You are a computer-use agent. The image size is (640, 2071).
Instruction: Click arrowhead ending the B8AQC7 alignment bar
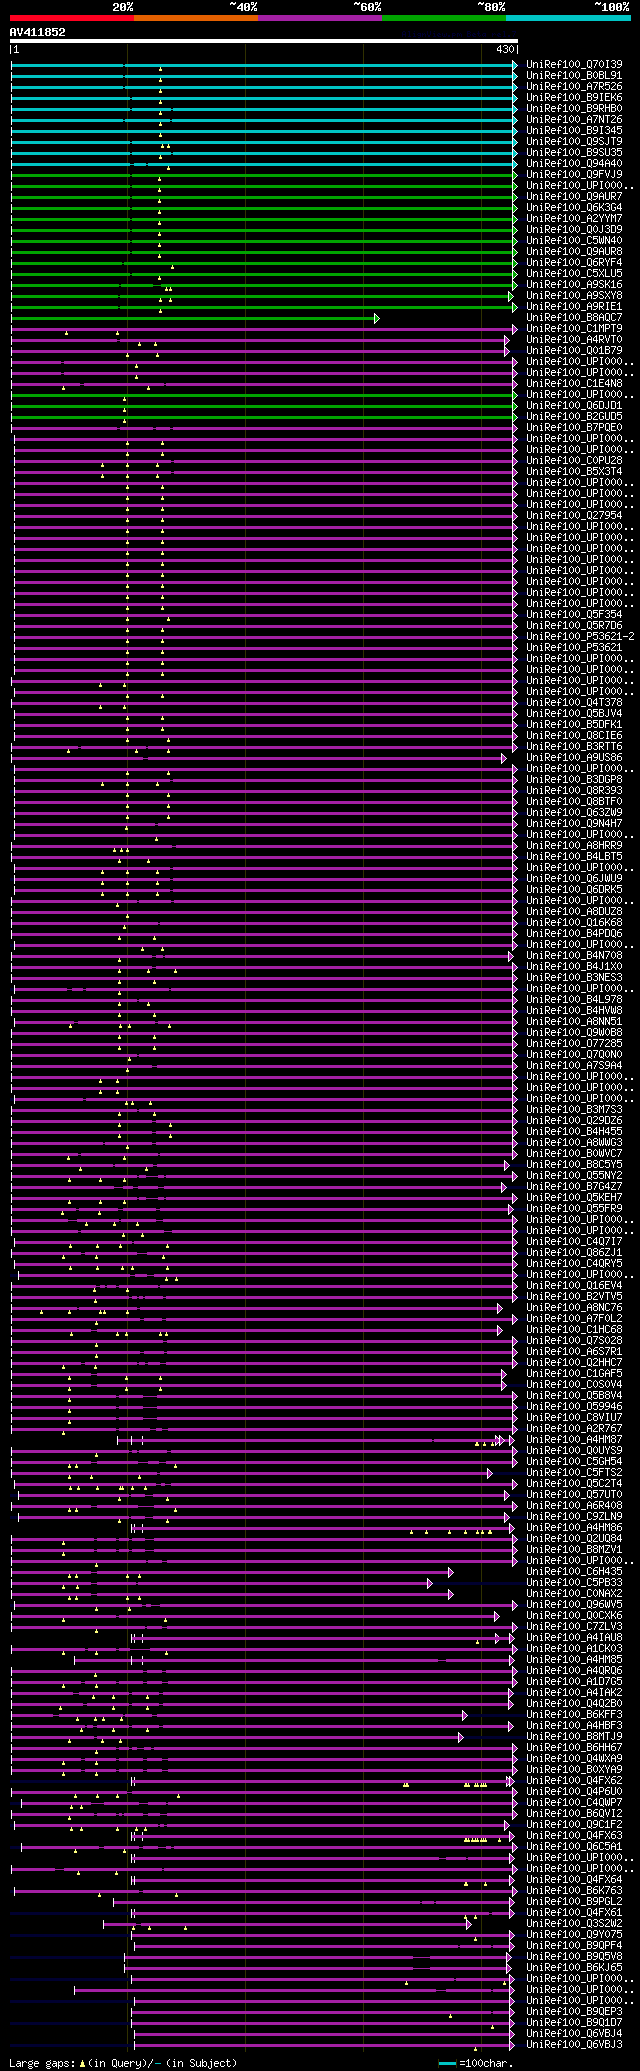(x=377, y=318)
